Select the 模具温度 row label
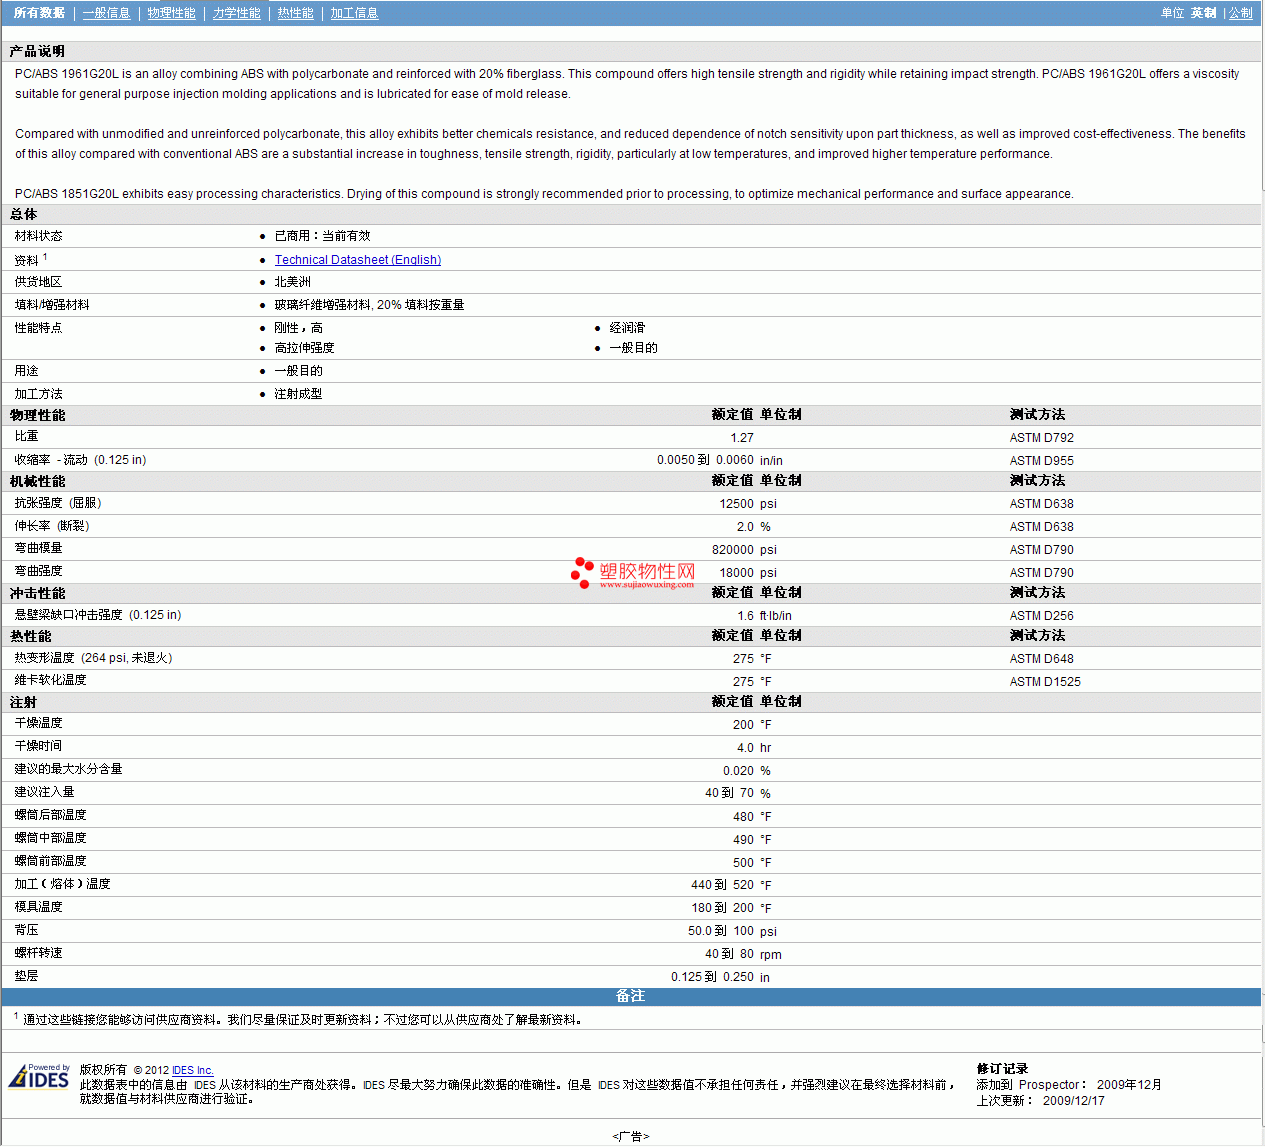Viewport: 1265px width, 1147px height. (38, 907)
